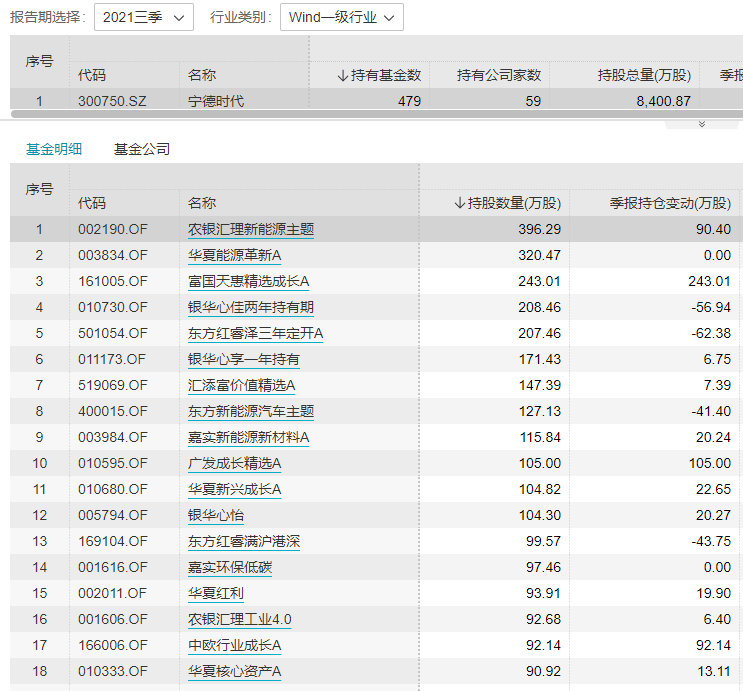743x691 pixels.
Task: Collapse panel with double-chevron icon
Action: pyautogui.click(x=702, y=124)
